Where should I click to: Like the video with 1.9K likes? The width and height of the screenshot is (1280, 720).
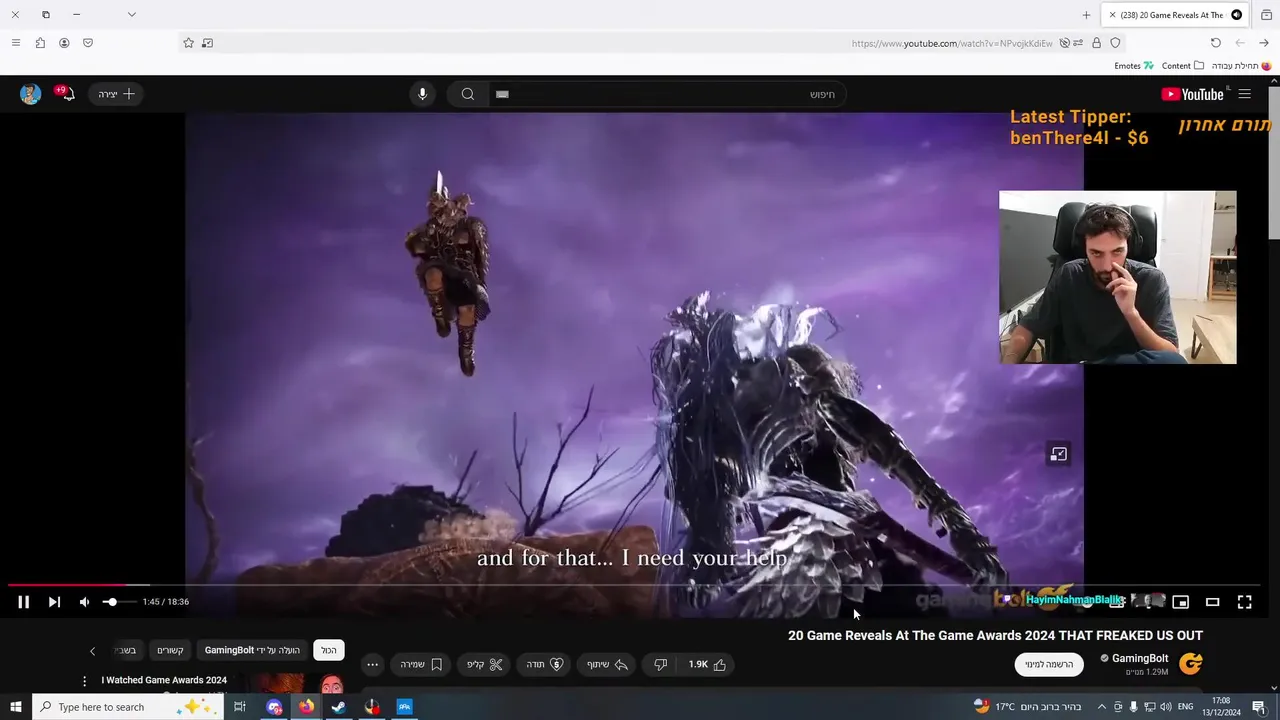pyautogui.click(x=708, y=664)
